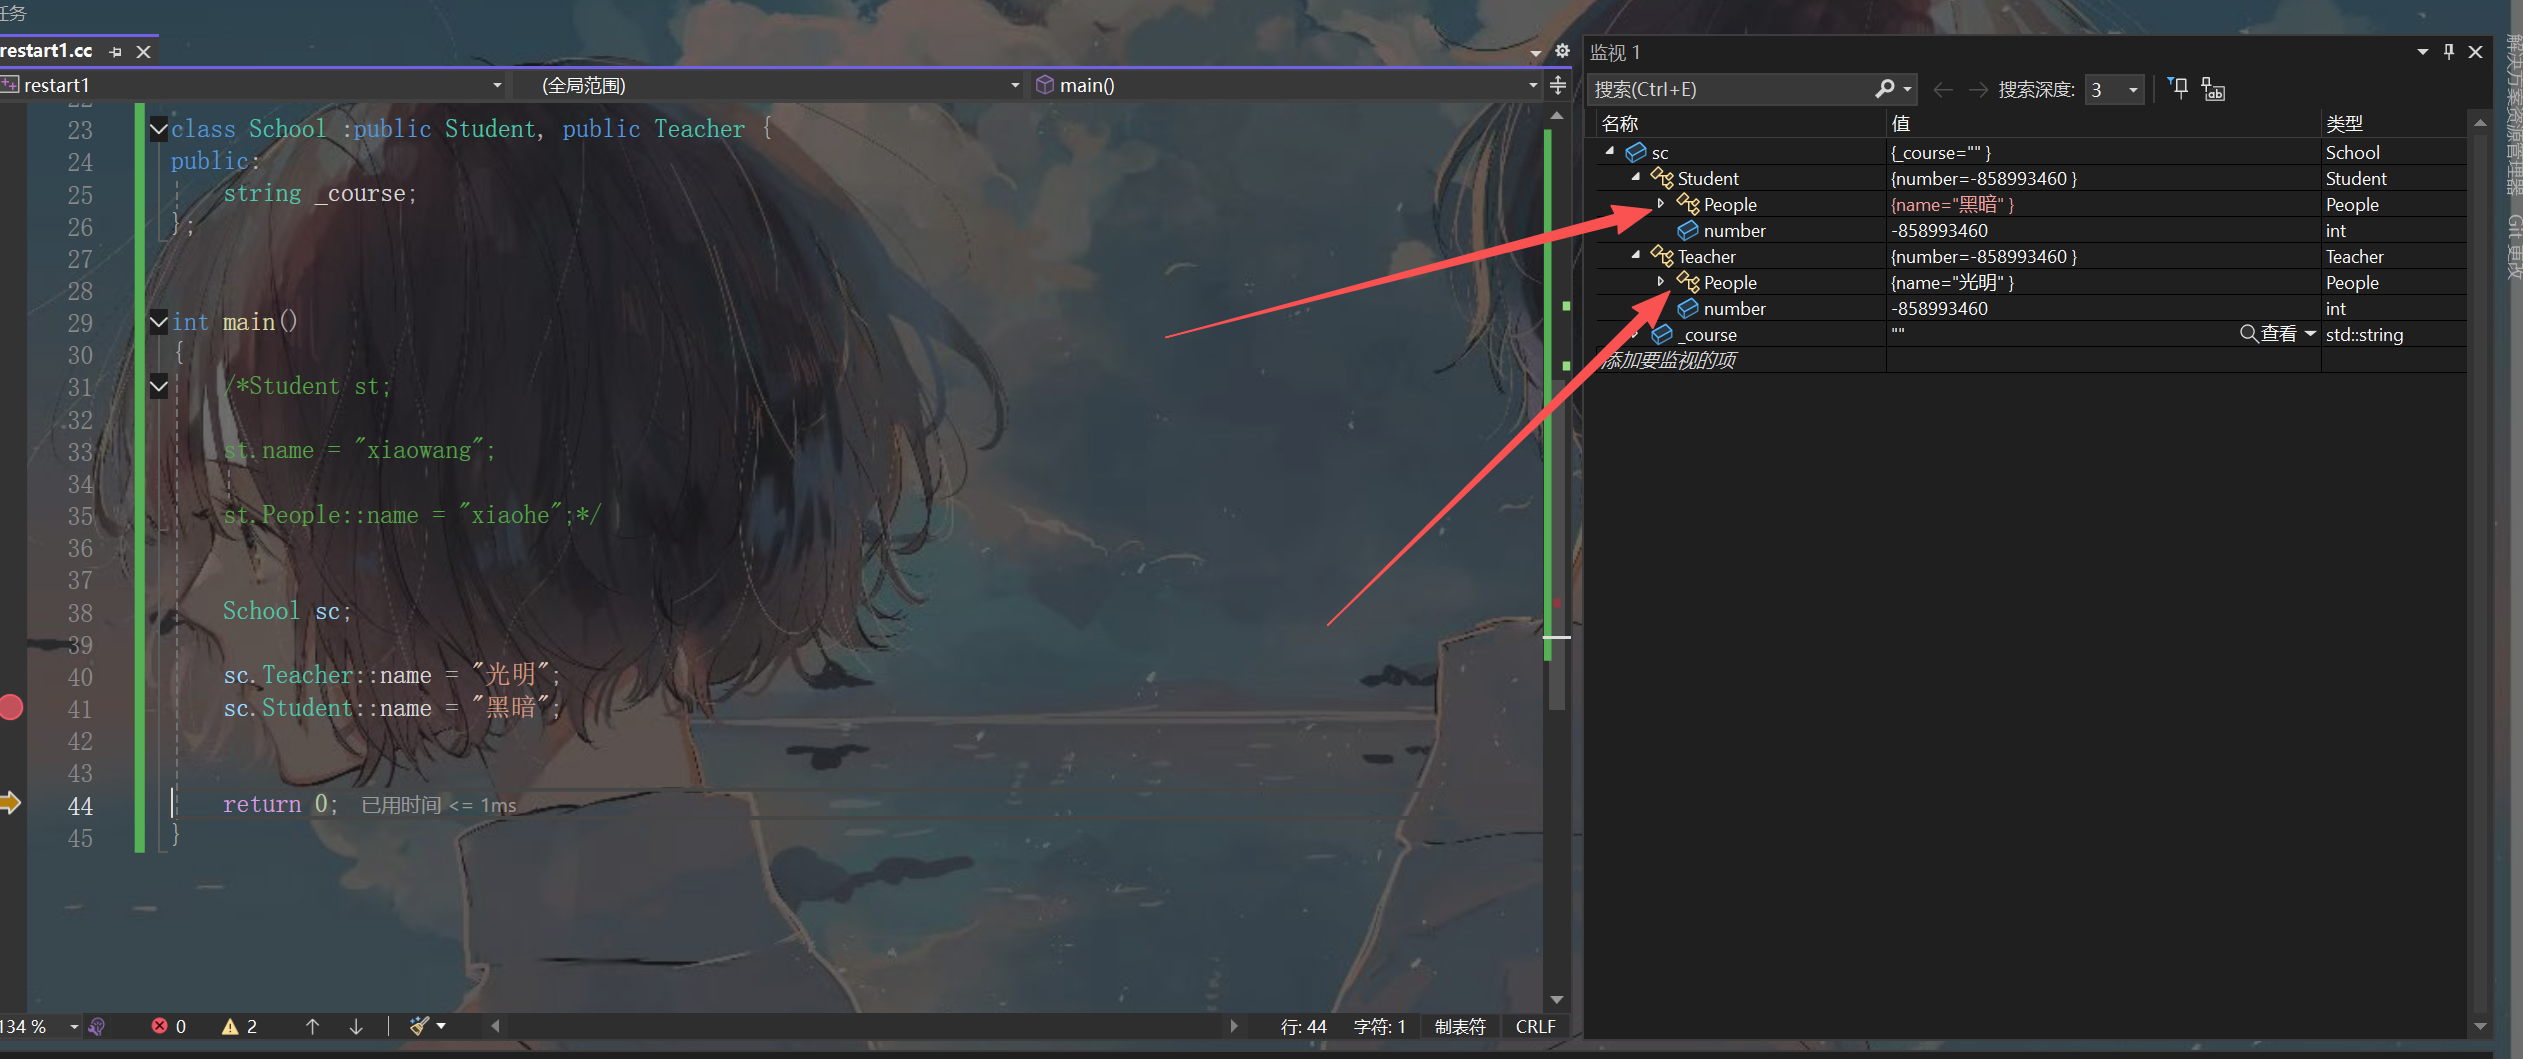
Task: Open the code cleanup dropdown arrow
Action: (441, 1026)
